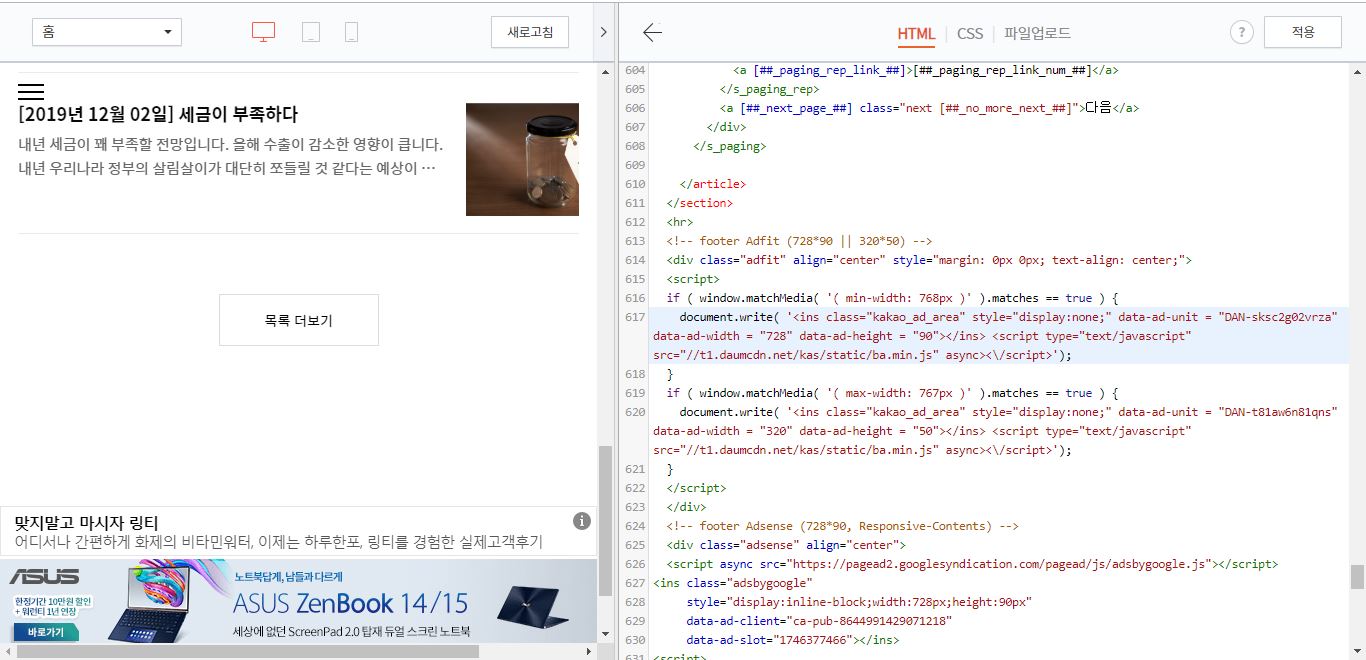Switch to the CSS tab
Screen dimensions: 1366x660
point(970,33)
